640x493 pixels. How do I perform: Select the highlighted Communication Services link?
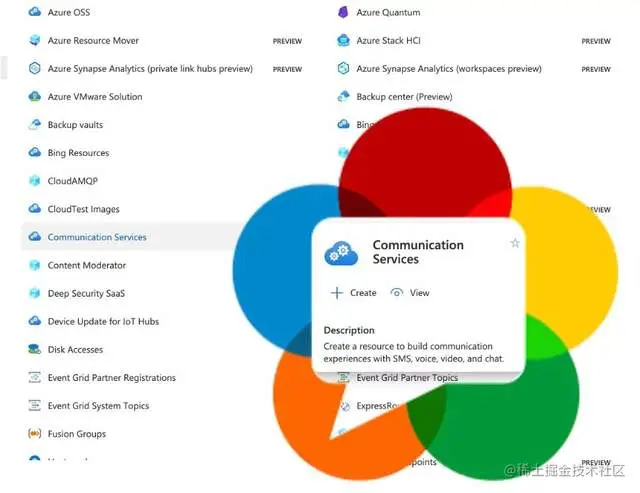coord(97,237)
